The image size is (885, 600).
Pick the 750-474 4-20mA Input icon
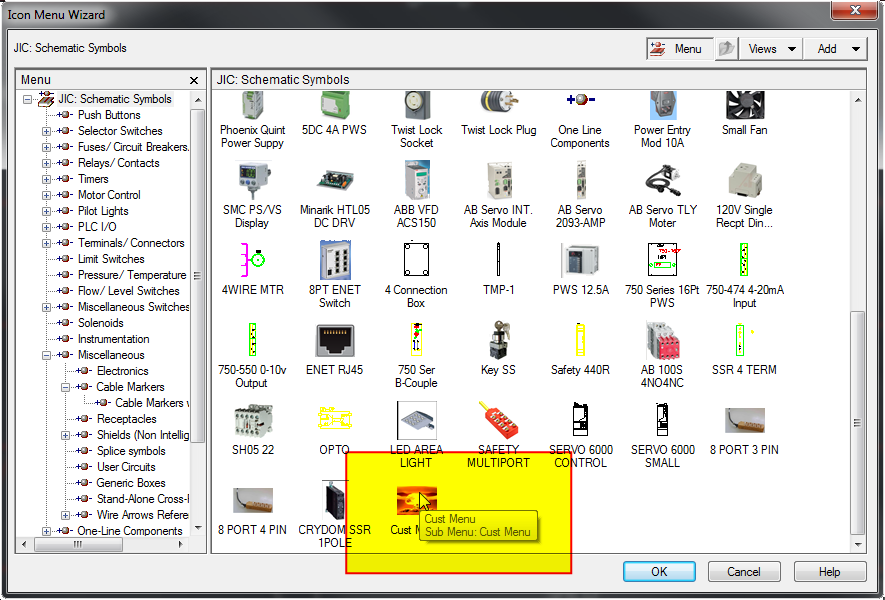[x=744, y=260]
